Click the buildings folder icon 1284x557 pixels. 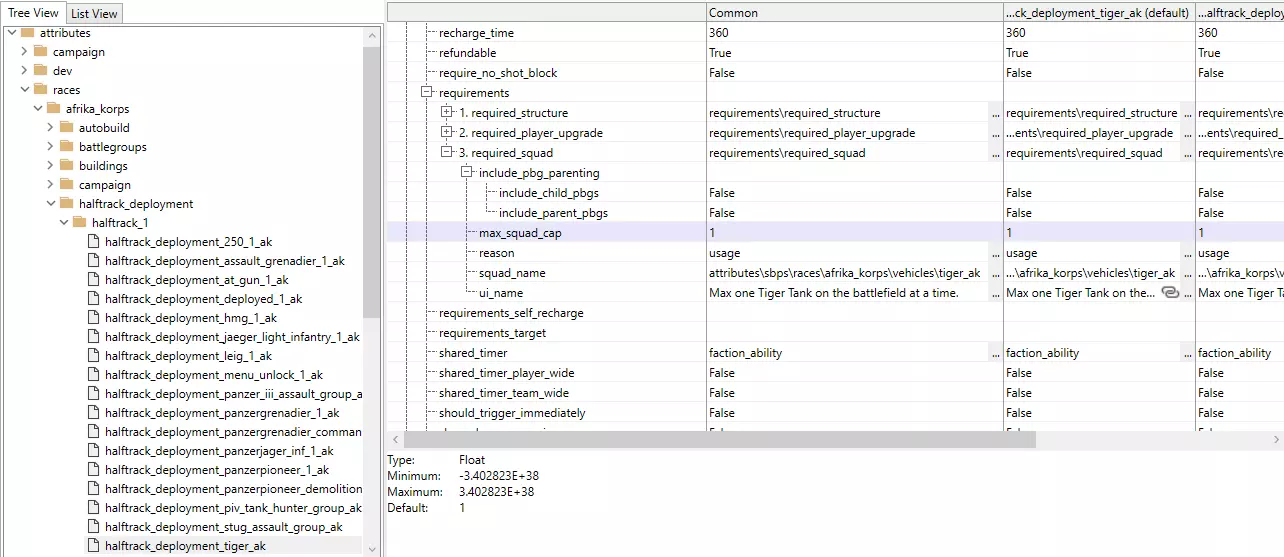click(x=66, y=166)
